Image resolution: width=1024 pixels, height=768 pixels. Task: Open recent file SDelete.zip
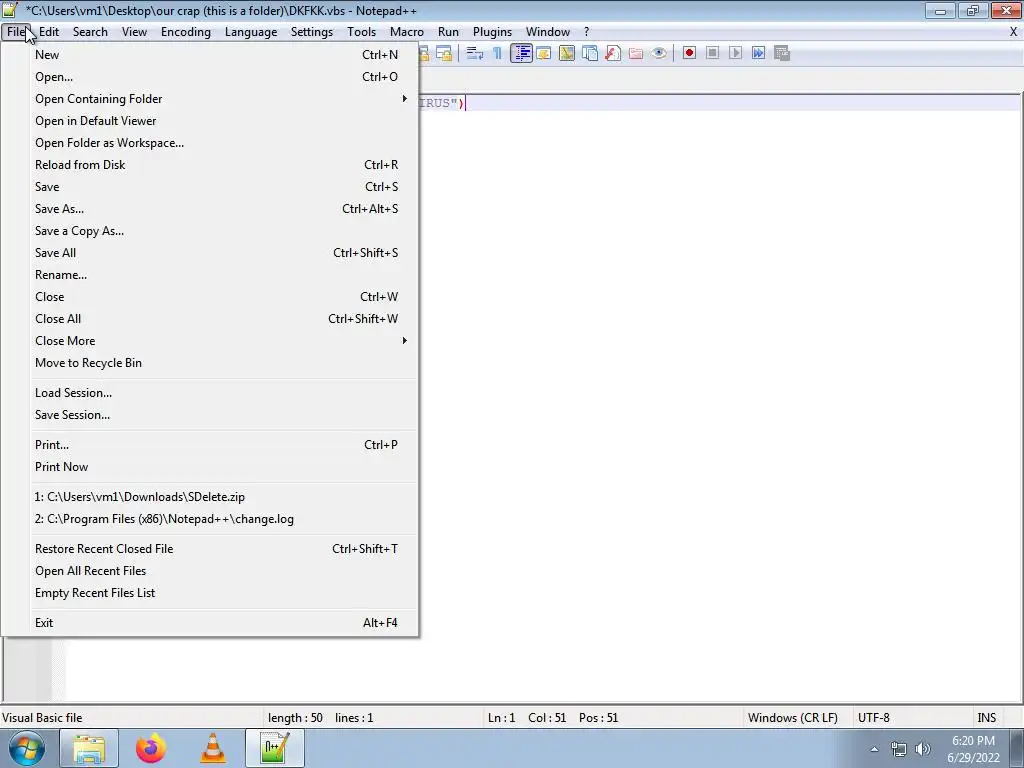pyautogui.click(x=209, y=497)
